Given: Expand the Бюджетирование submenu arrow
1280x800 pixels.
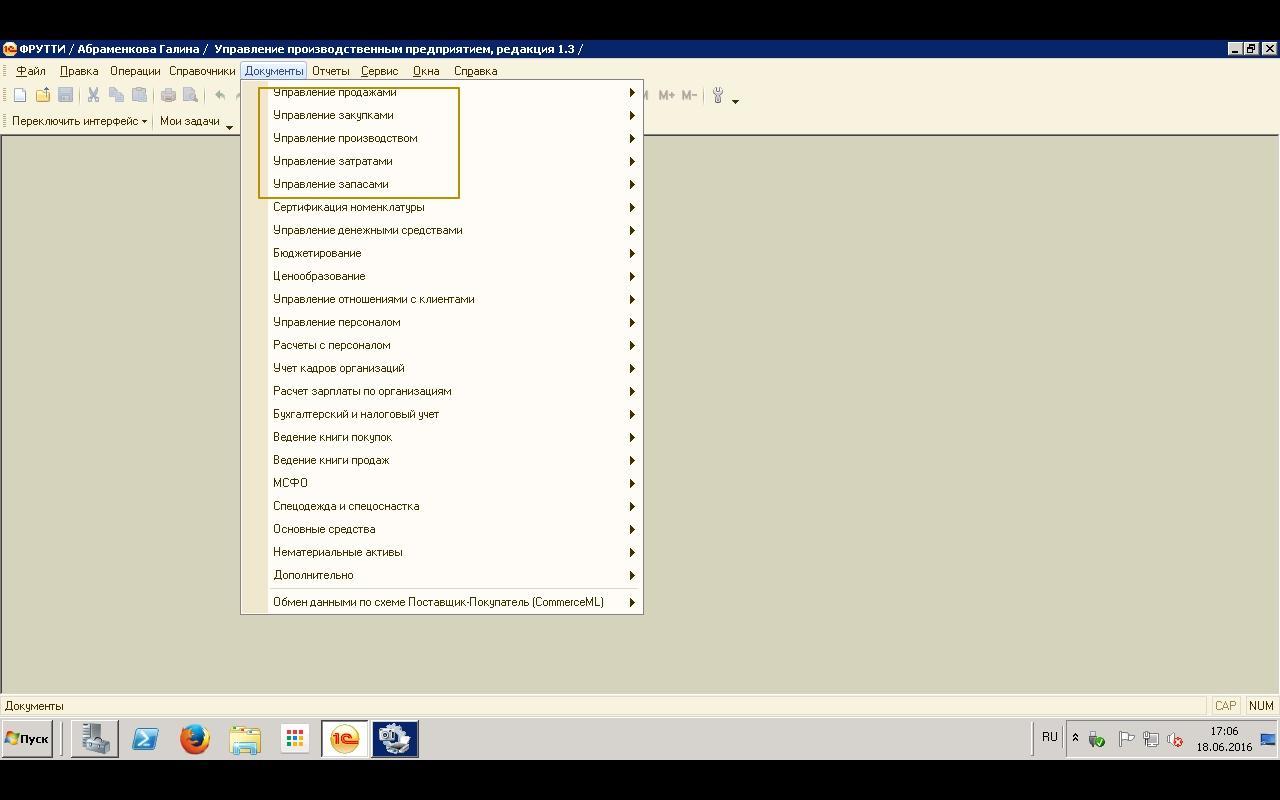Looking at the screenshot, I should coord(632,253).
